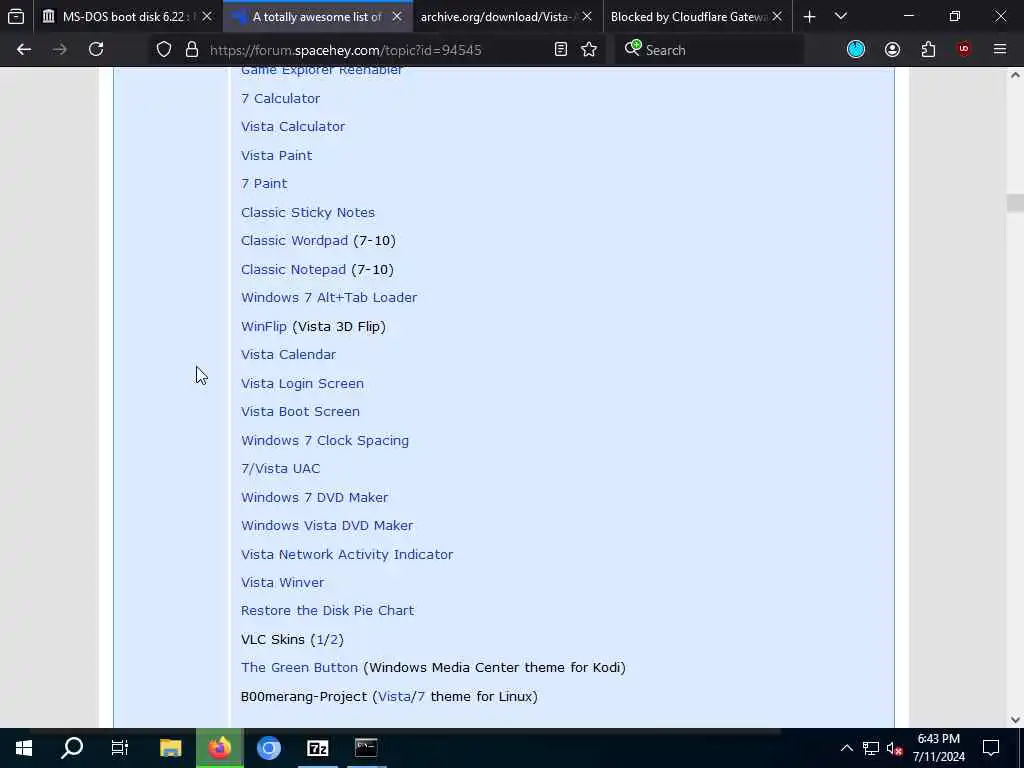
Task: Open the notifications action center icon
Action: [991, 748]
